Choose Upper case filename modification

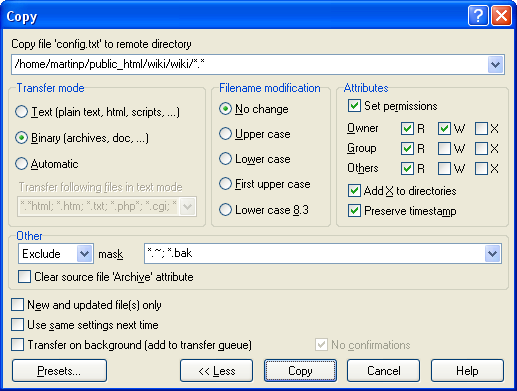click(225, 134)
